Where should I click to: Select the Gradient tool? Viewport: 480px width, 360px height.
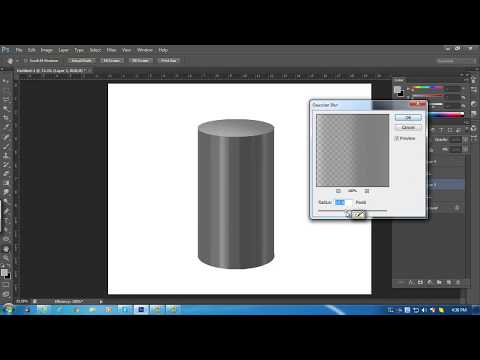[6, 183]
